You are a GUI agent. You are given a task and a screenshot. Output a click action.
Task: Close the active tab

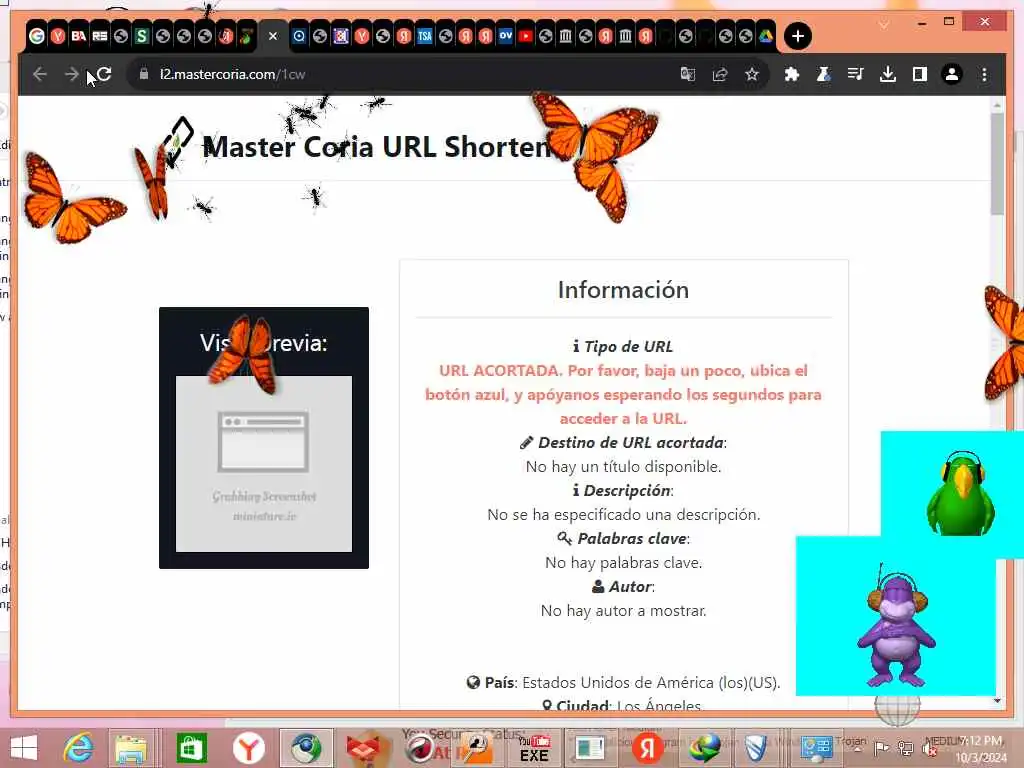(x=273, y=36)
